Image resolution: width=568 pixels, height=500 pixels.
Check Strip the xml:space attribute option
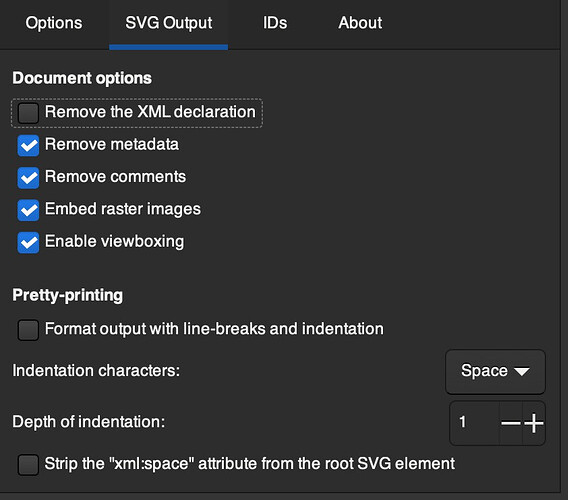pyautogui.click(x=28, y=464)
